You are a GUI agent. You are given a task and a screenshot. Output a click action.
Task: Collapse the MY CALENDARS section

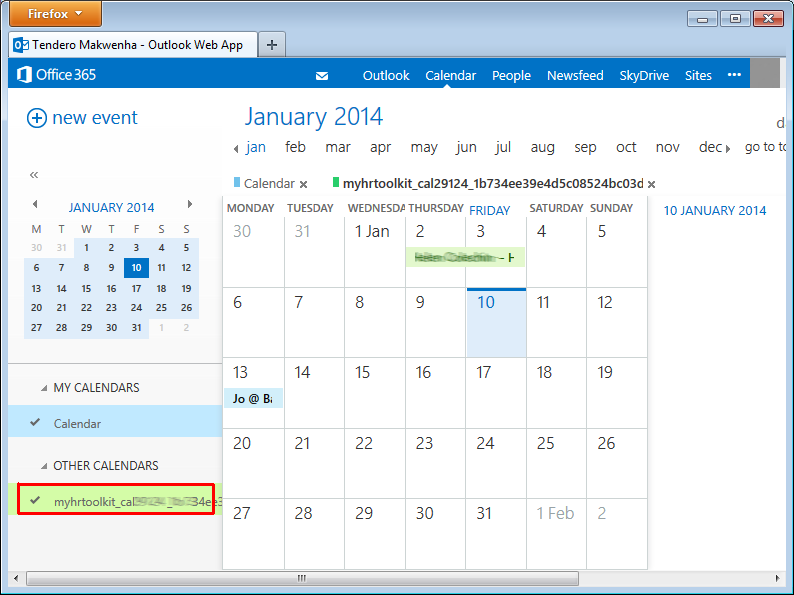pos(44,388)
